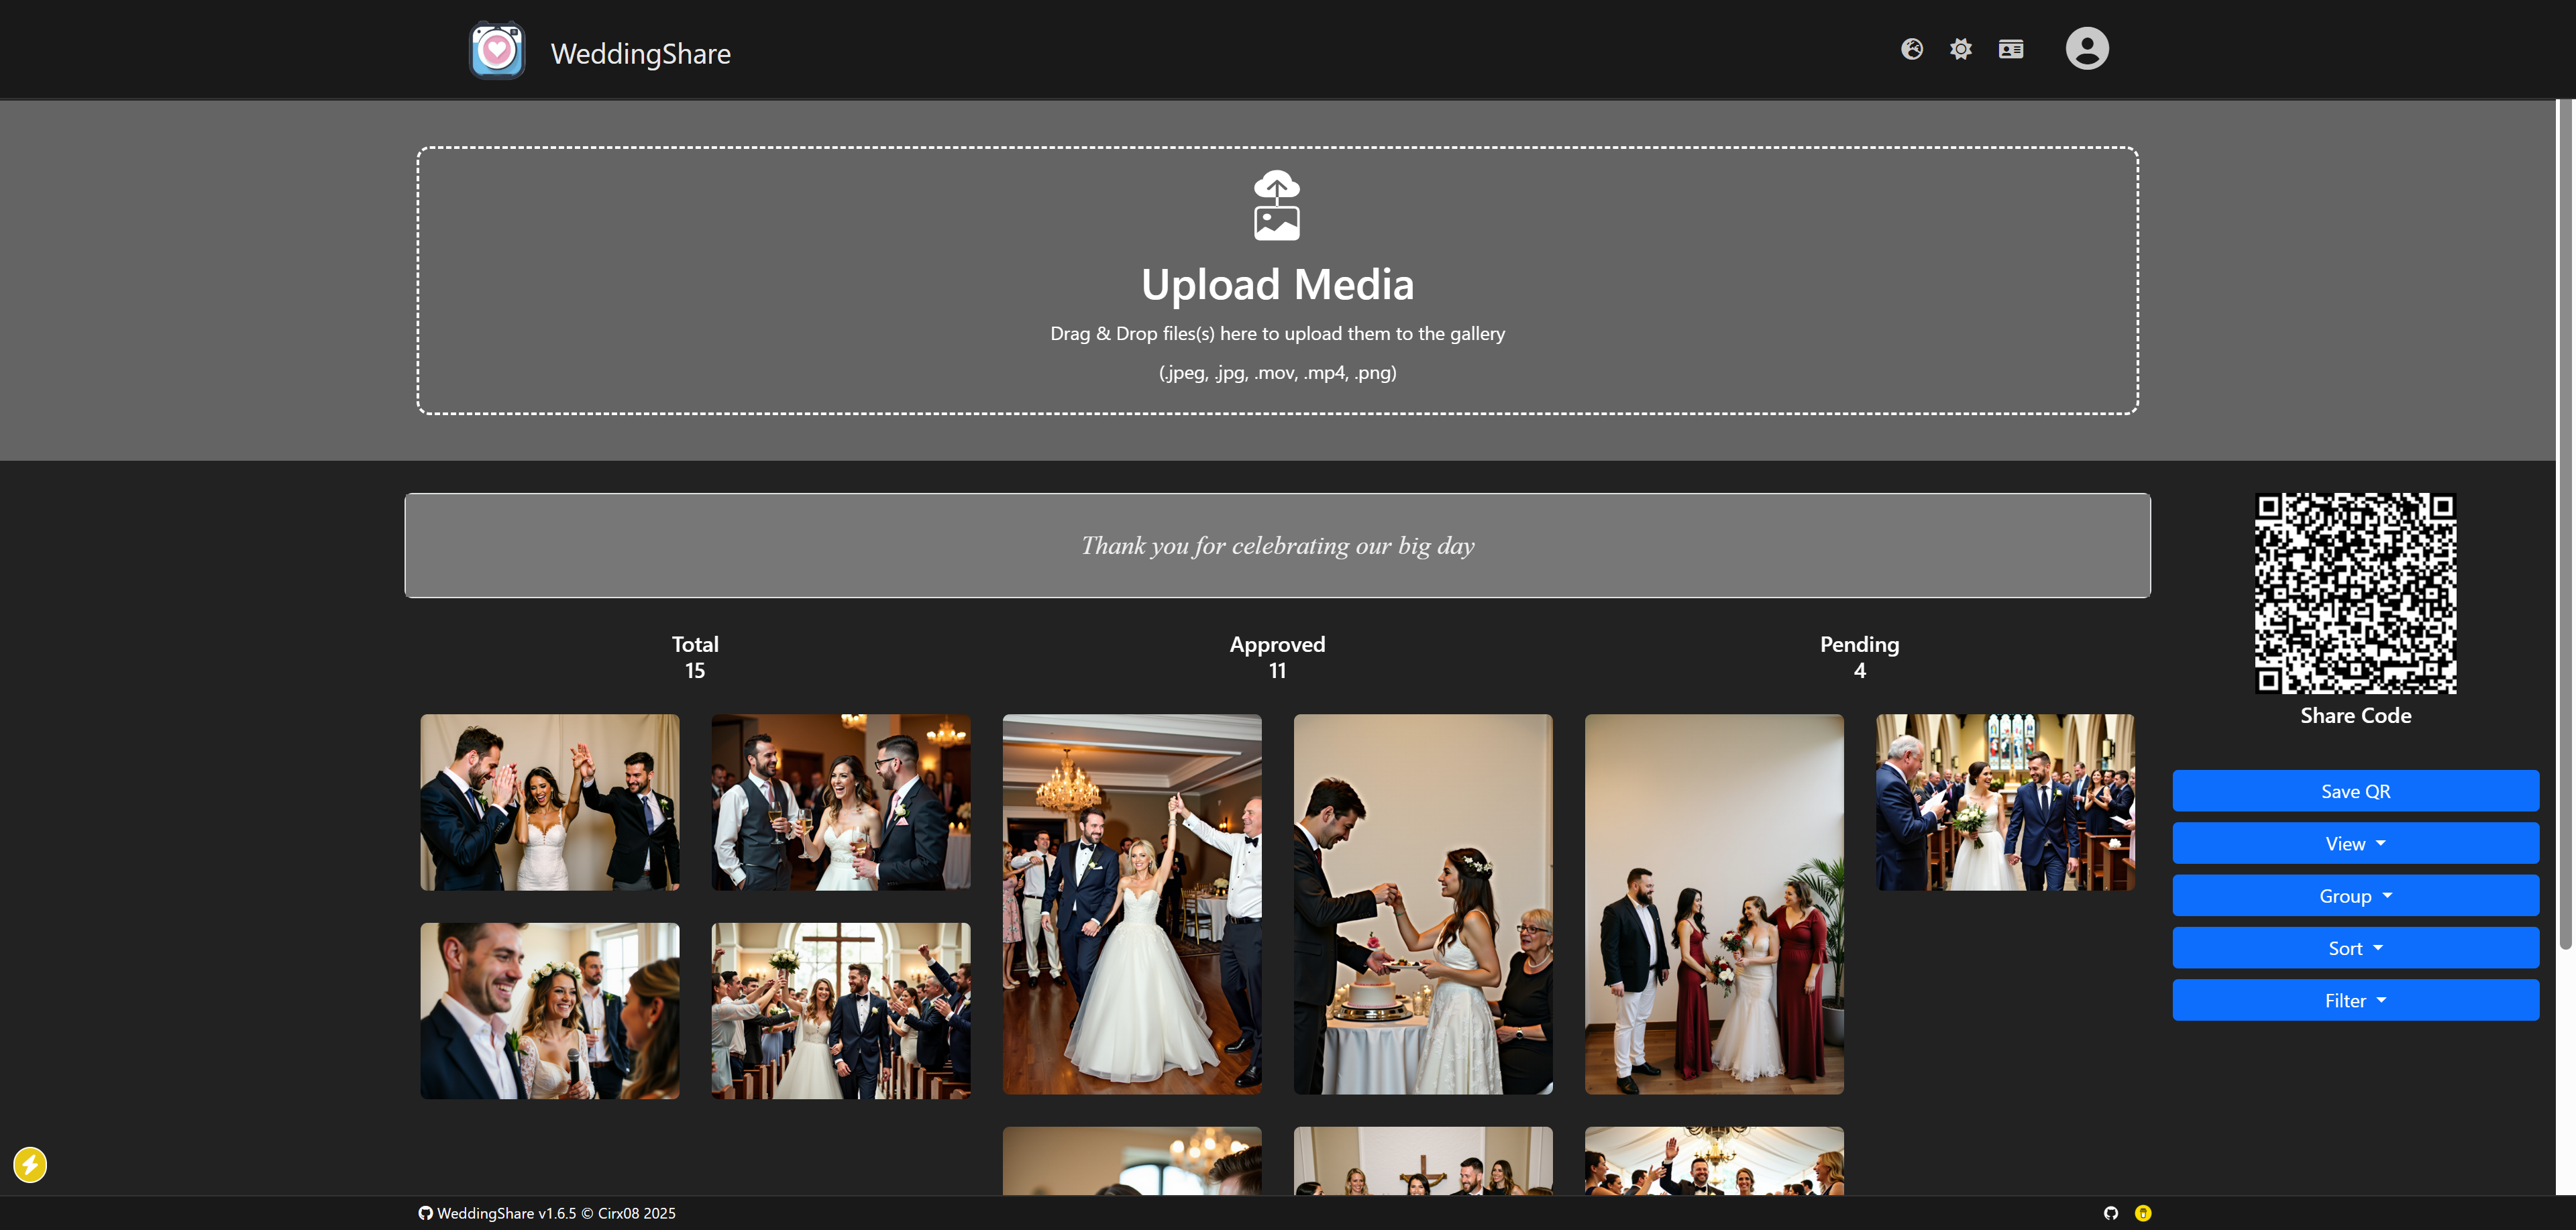This screenshot has height=1230, width=2576.
Task: Click the yellow lightning bolt badge
Action: click(30, 1164)
